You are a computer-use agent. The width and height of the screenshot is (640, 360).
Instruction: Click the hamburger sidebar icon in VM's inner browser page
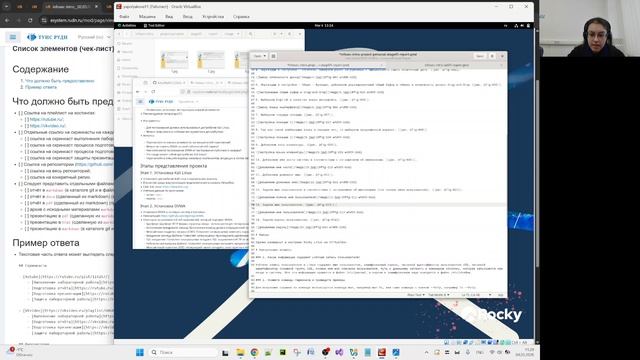pyautogui.click(x=140, y=101)
